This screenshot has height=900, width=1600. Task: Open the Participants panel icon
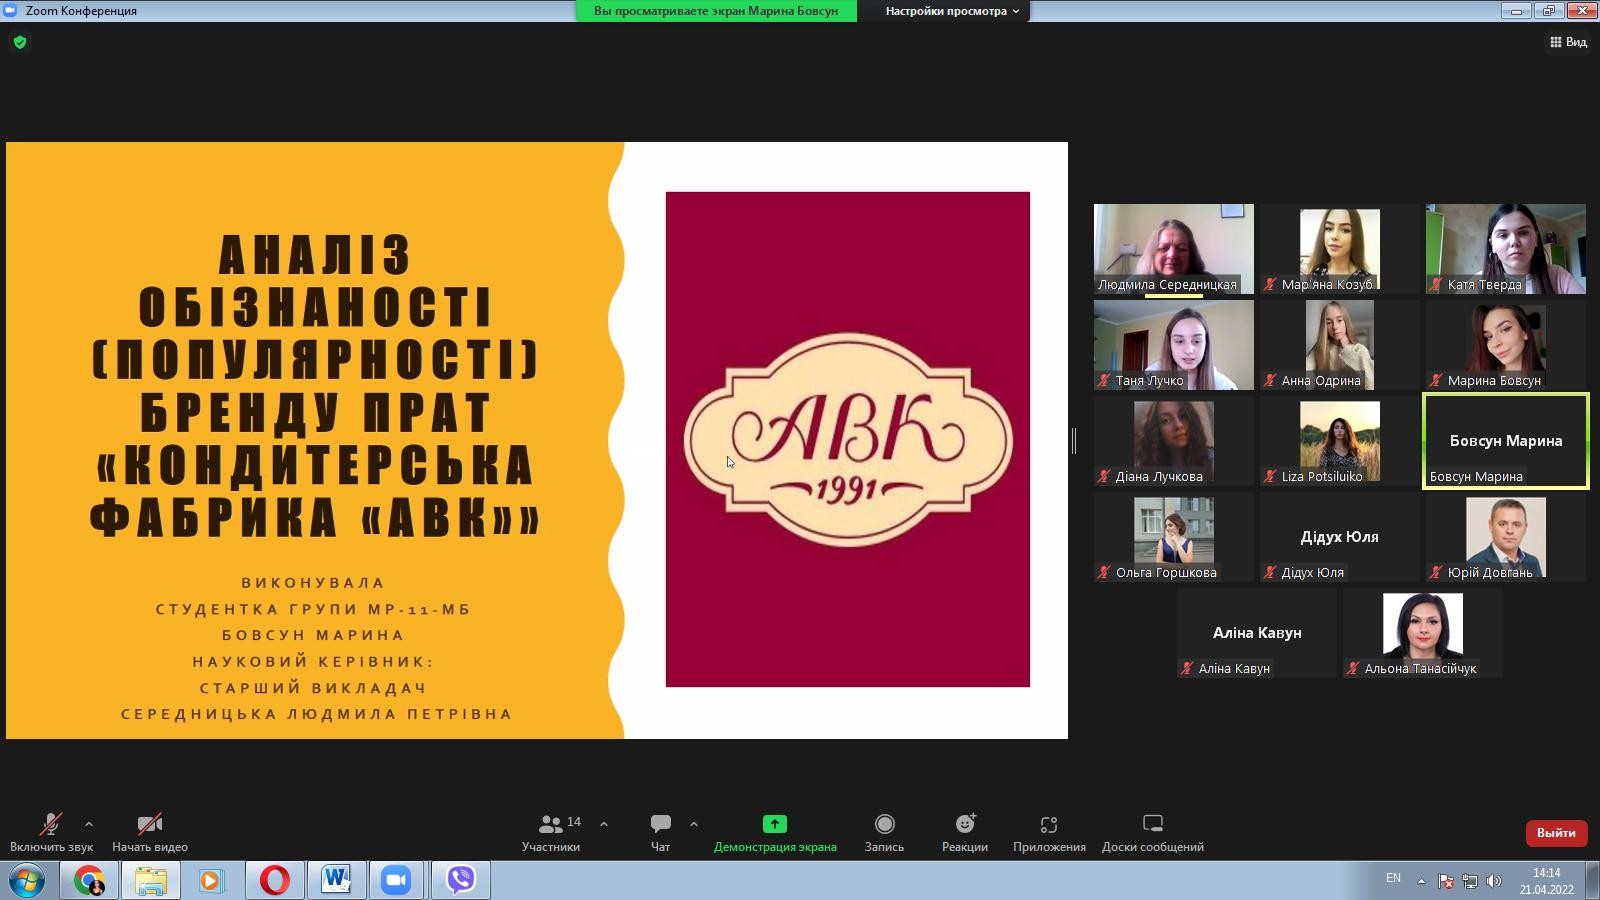coord(550,825)
